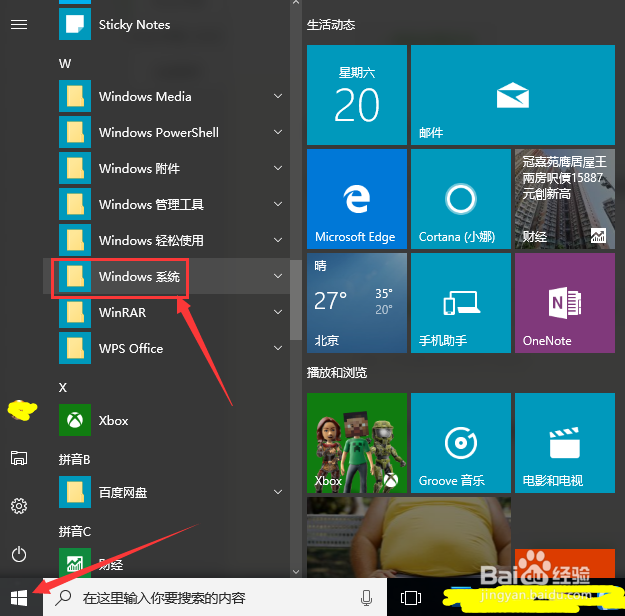
Task: Expand the Windows 管理工具 chevron
Action: [278, 204]
